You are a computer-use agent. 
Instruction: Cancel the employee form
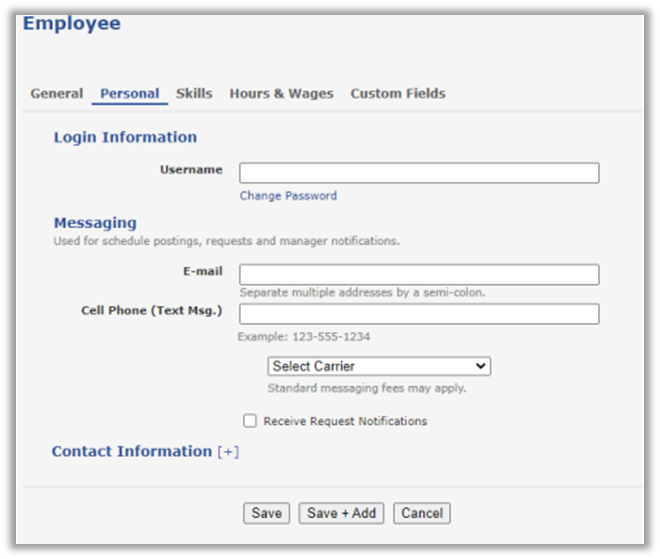pyautogui.click(x=421, y=513)
